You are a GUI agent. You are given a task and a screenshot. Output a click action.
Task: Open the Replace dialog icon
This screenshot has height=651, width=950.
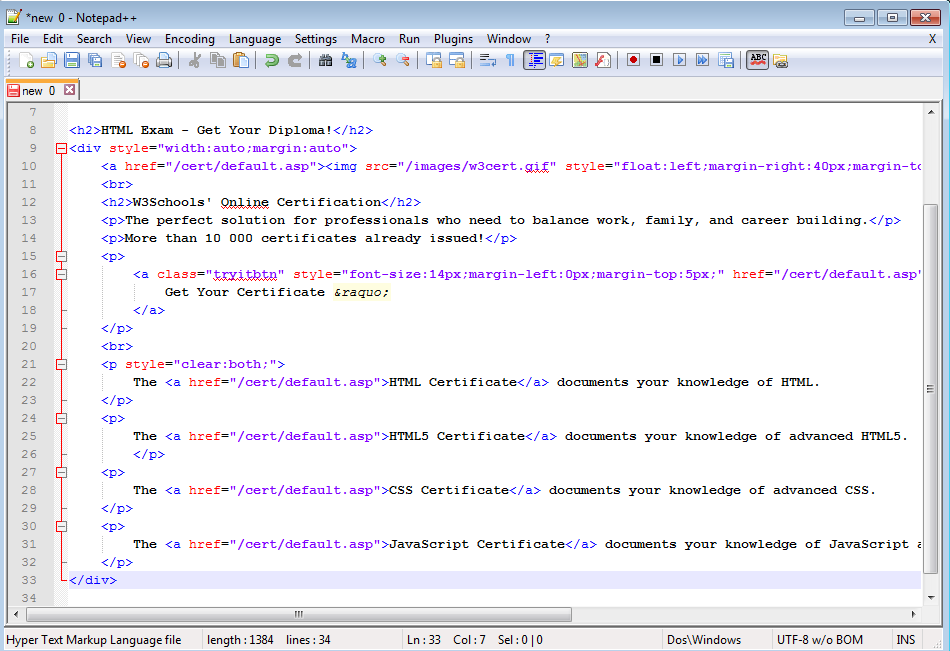348,60
